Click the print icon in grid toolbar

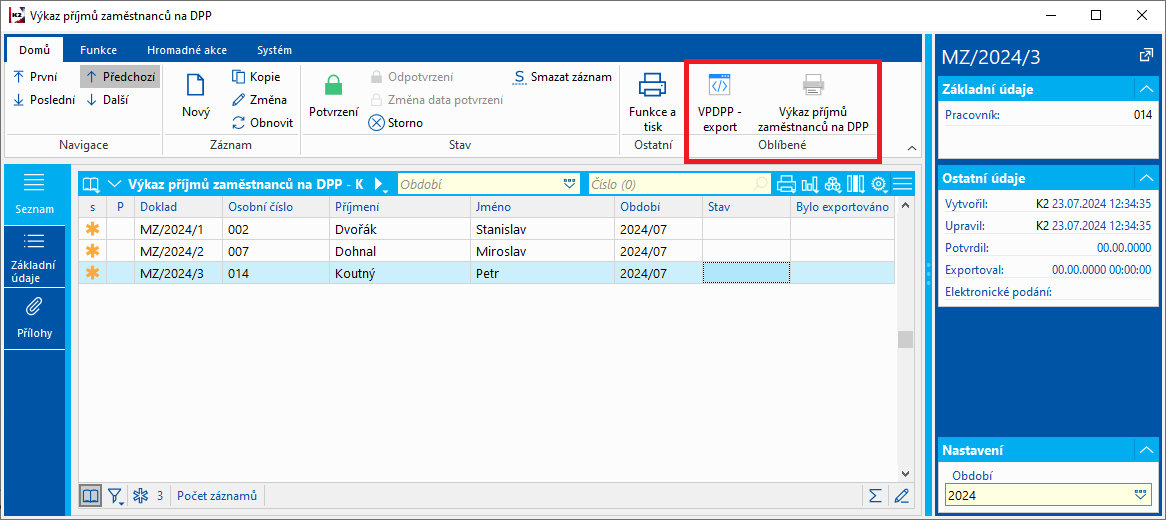click(x=787, y=184)
